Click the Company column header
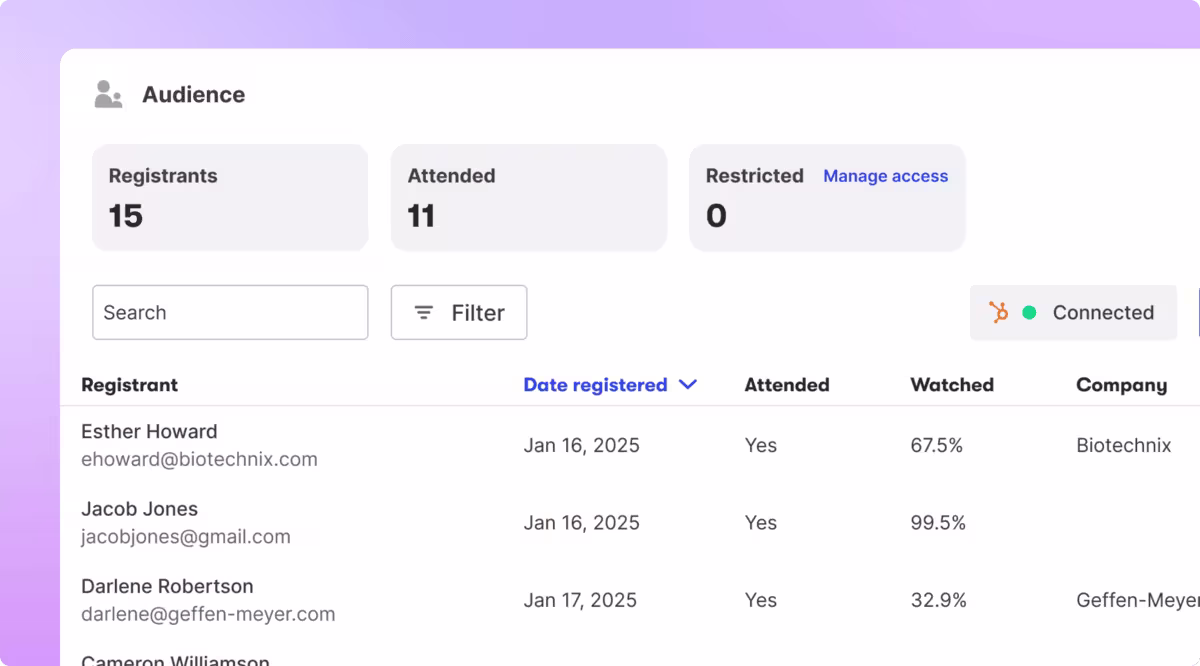Viewport: 1200px width, 666px height. click(x=1121, y=385)
